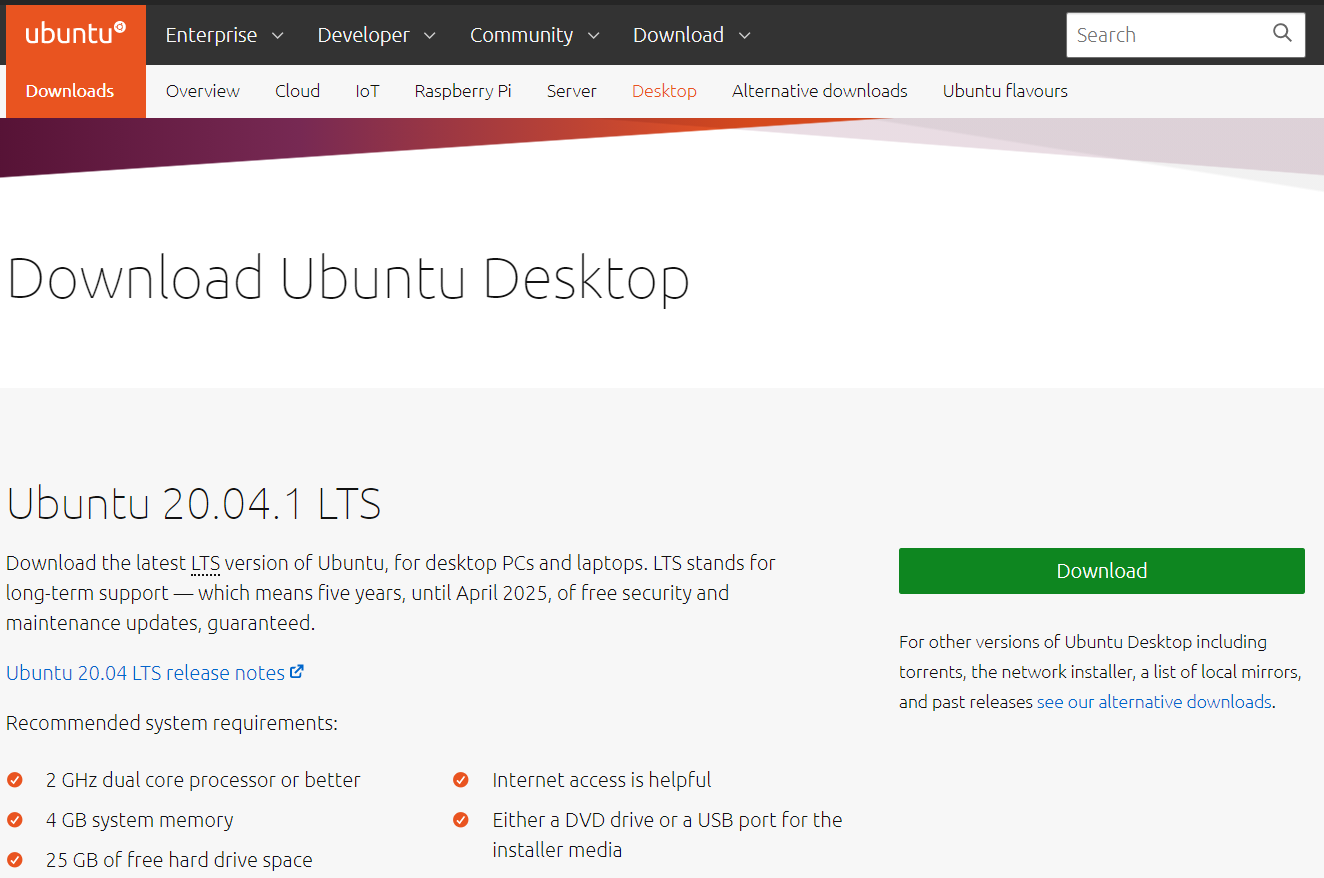Click the external link icon after release notes
Image resolution: width=1324 pixels, height=878 pixels.
(297, 672)
